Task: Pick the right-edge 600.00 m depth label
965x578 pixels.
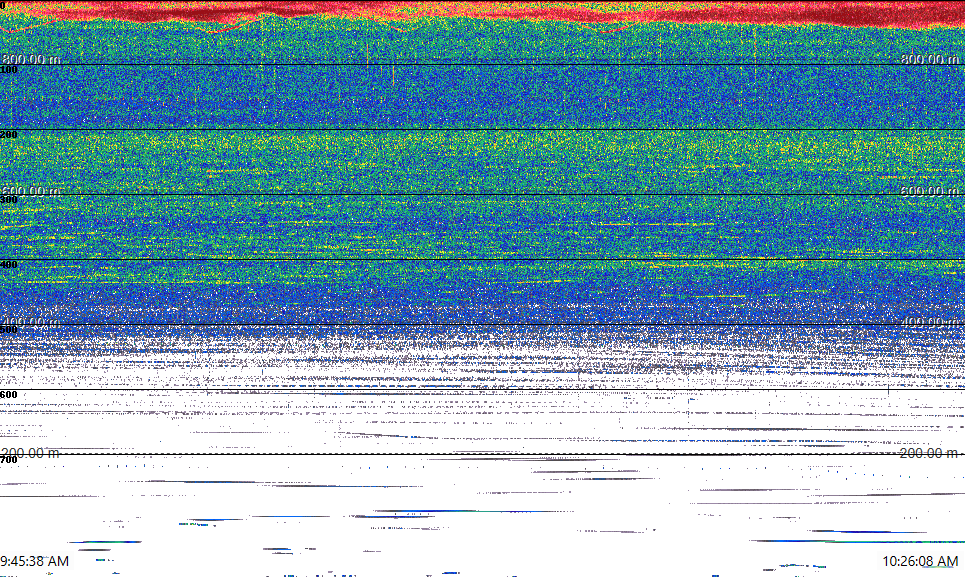Action: tap(929, 191)
